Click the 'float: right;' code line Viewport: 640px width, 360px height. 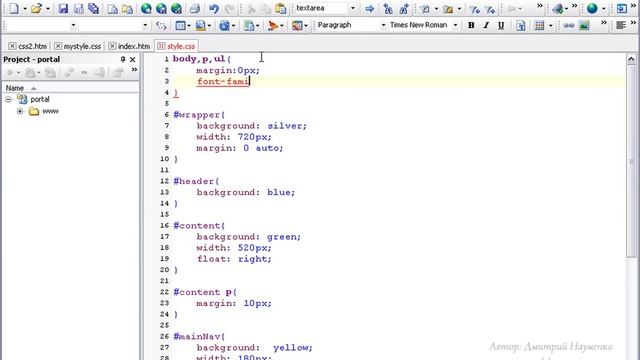234,259
